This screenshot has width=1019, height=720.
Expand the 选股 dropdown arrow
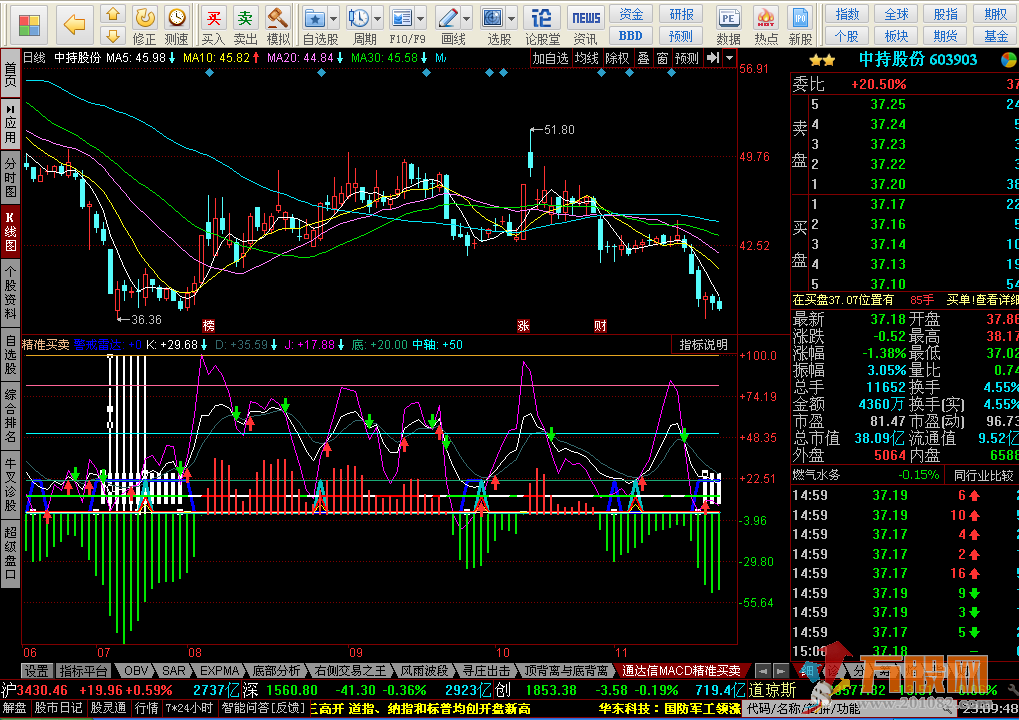511,18
